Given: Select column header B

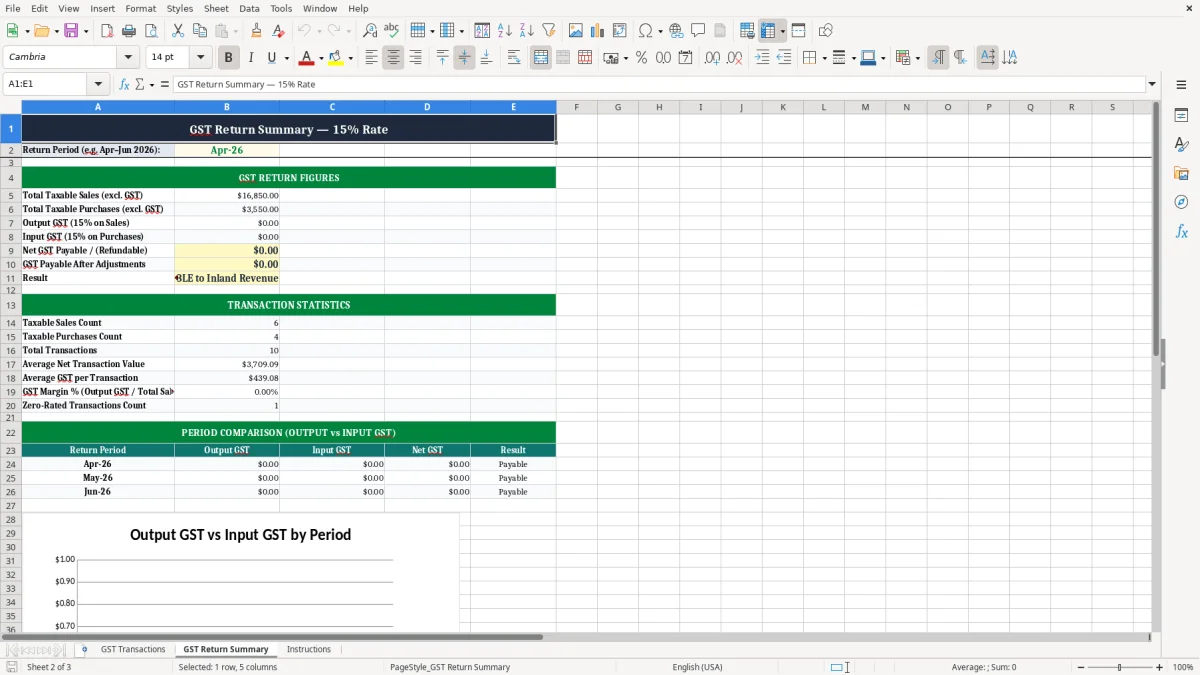Looking at the screenshot, I should point(226,107).
